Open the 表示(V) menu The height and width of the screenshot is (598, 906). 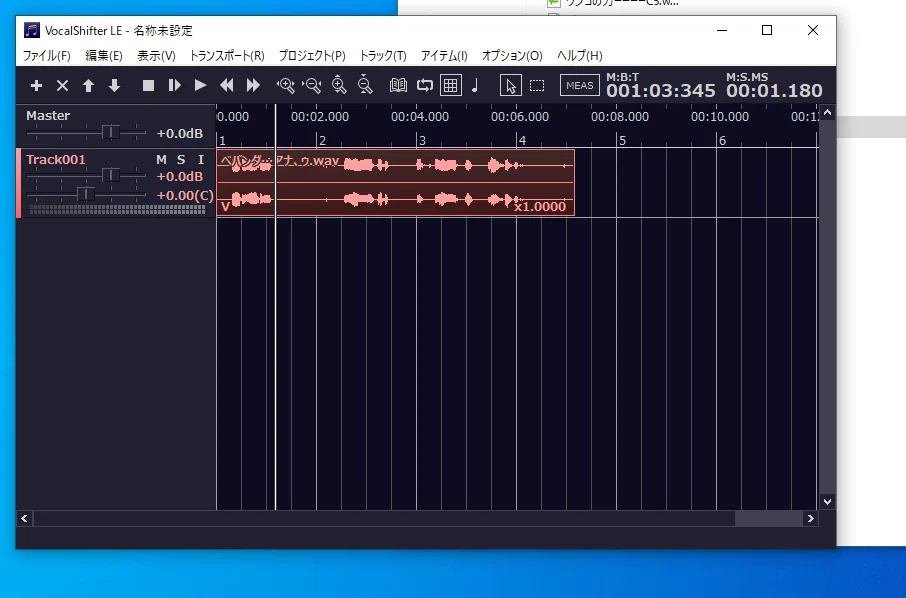point(156,55)
